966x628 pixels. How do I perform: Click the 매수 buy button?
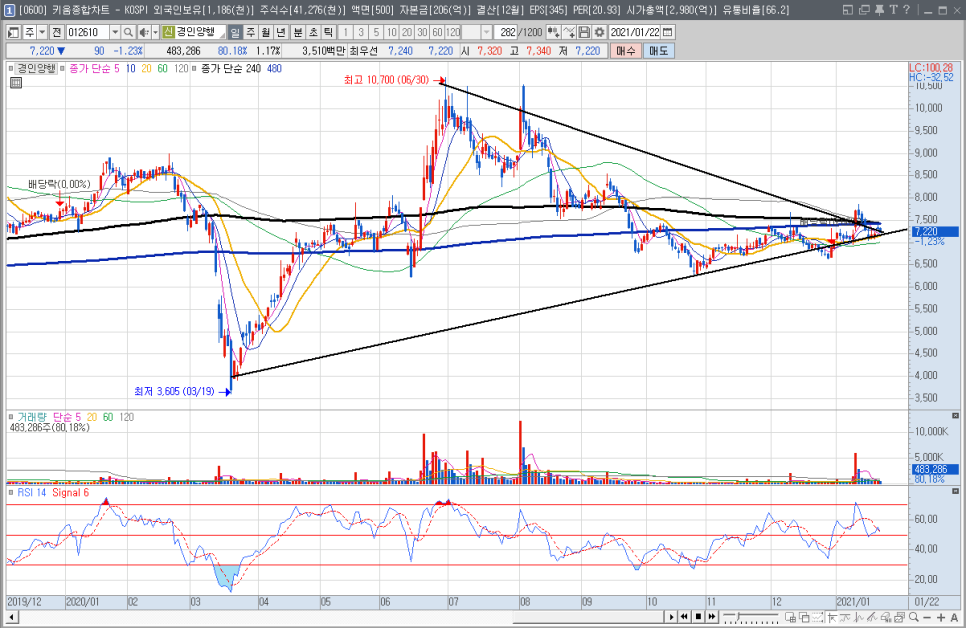[x=626, y=51]
